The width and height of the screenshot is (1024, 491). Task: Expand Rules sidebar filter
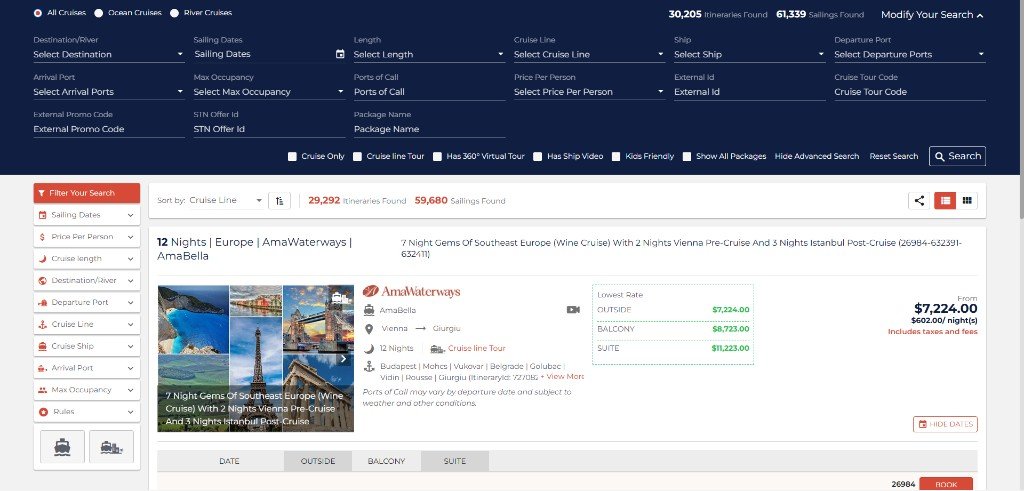[87, 412]
